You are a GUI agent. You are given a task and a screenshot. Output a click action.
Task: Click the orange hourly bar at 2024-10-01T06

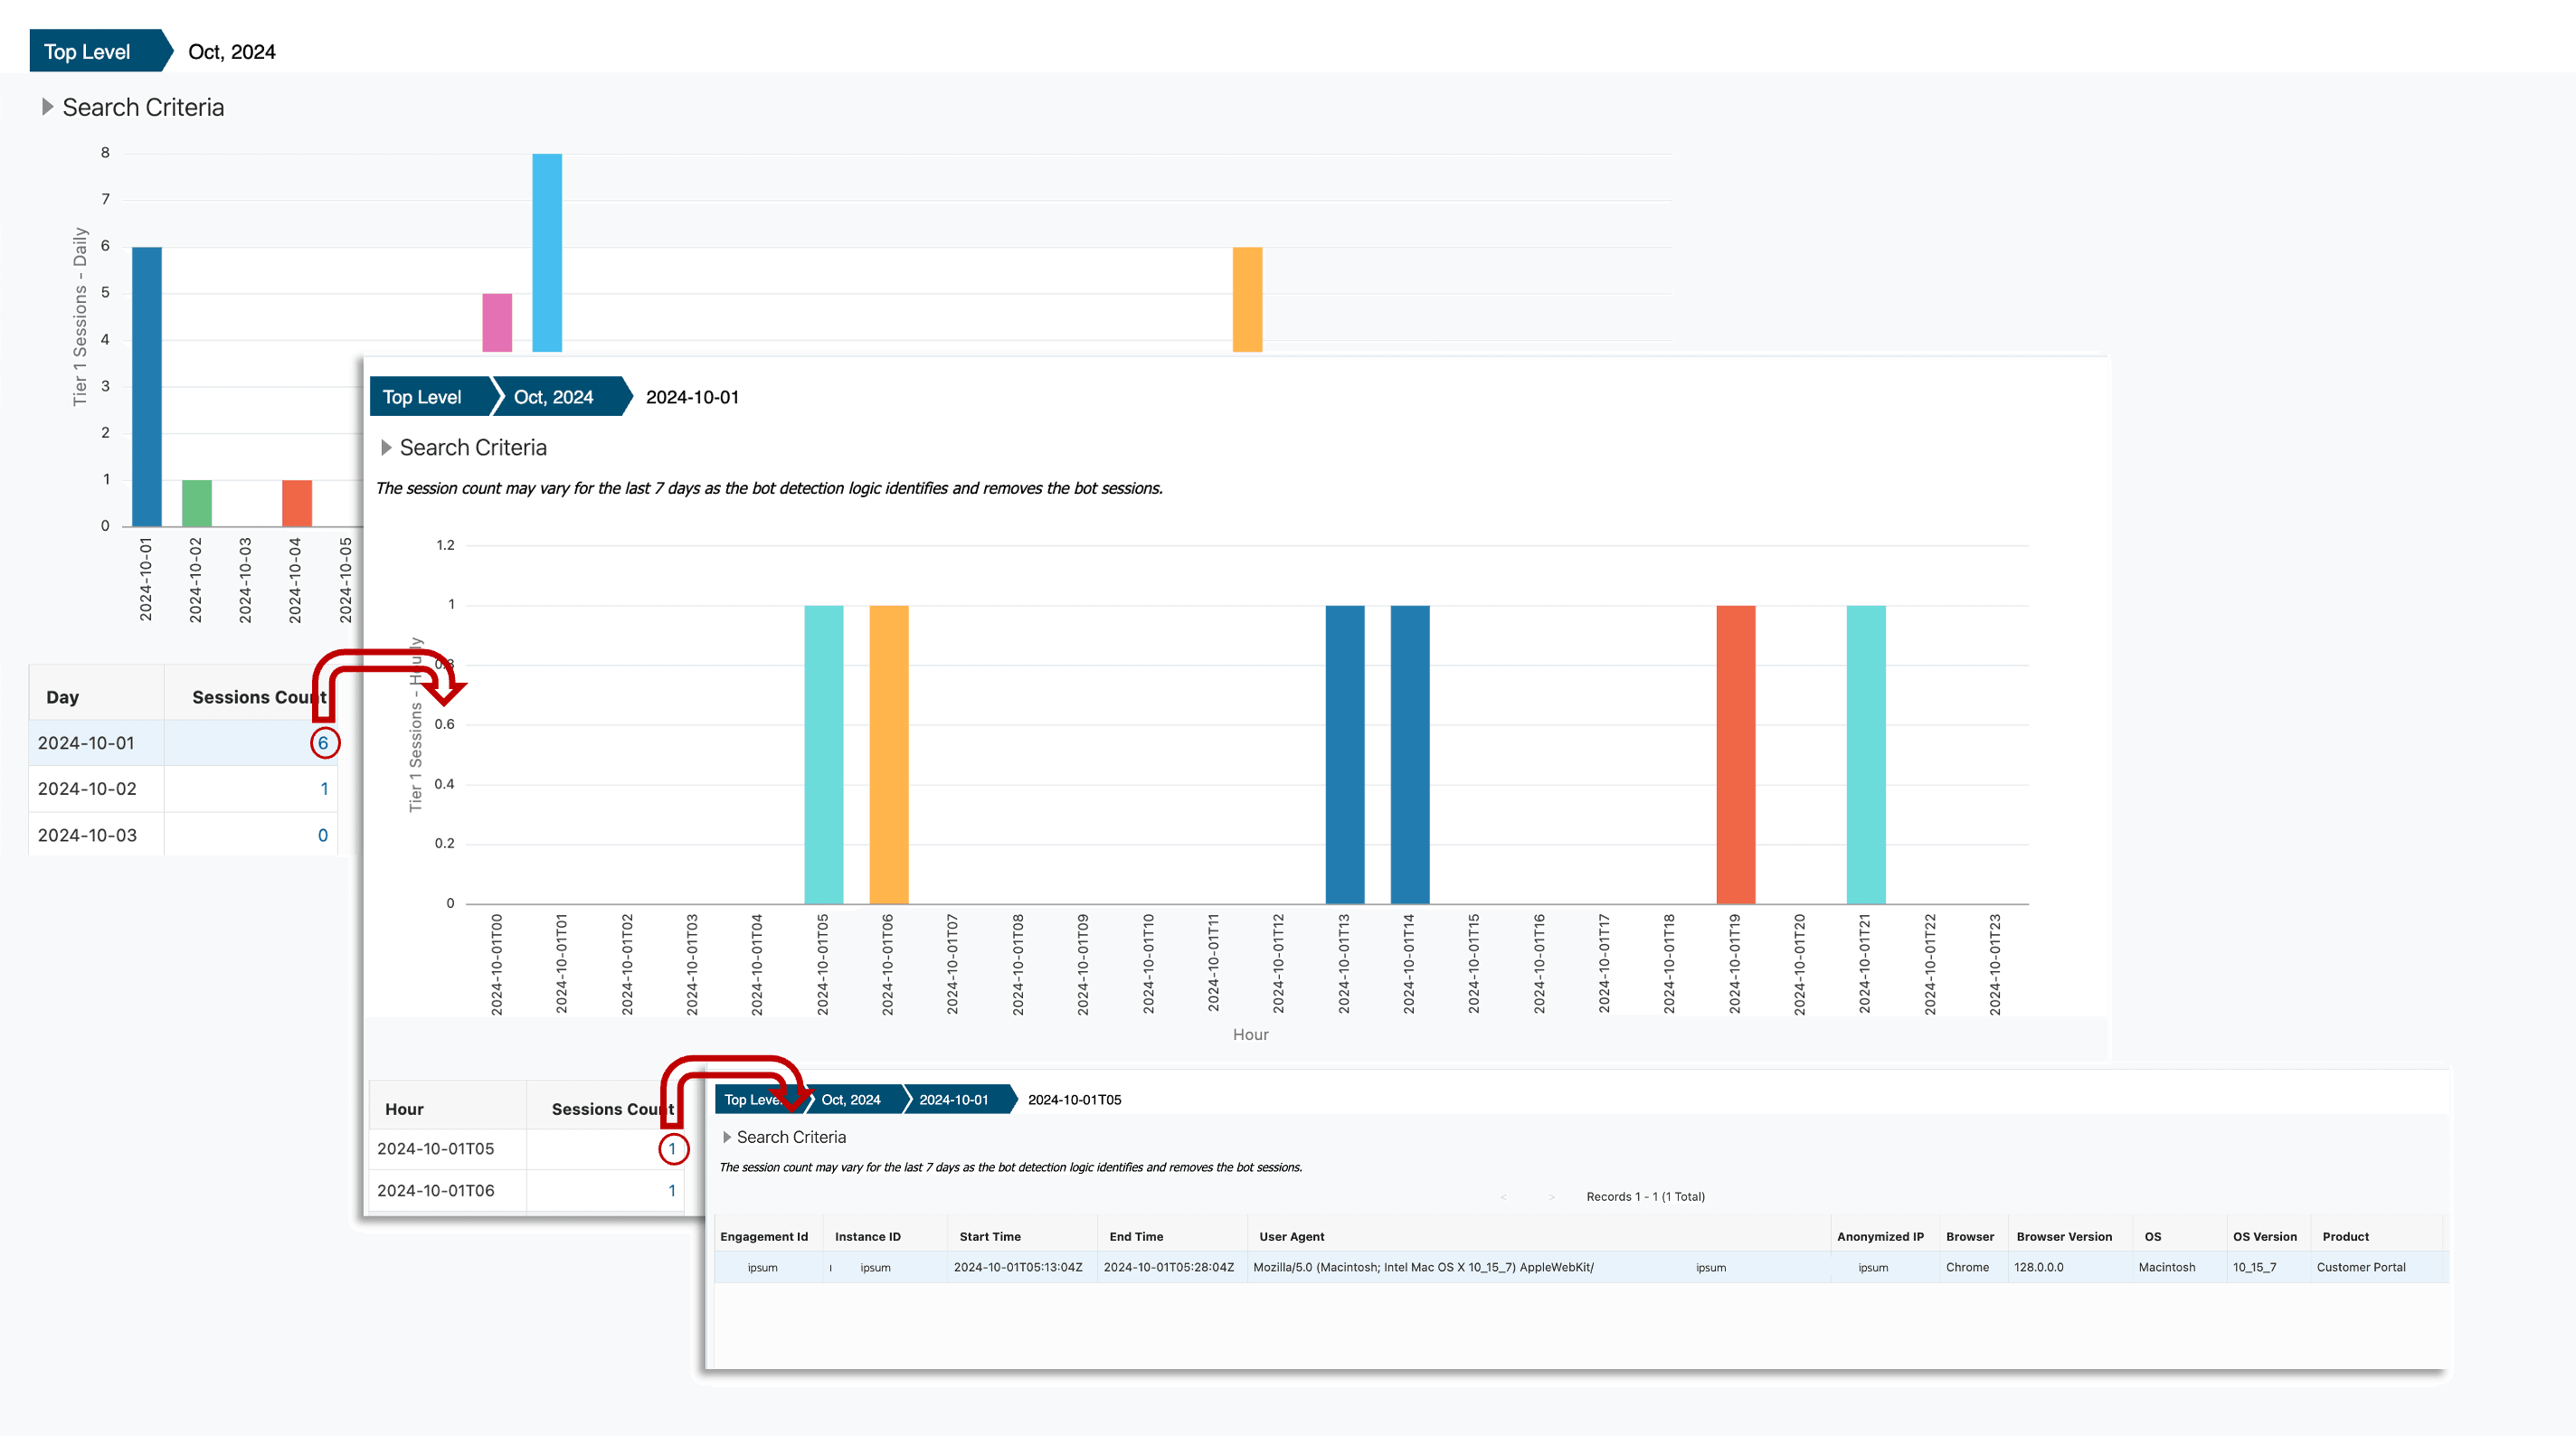point(888,754)
